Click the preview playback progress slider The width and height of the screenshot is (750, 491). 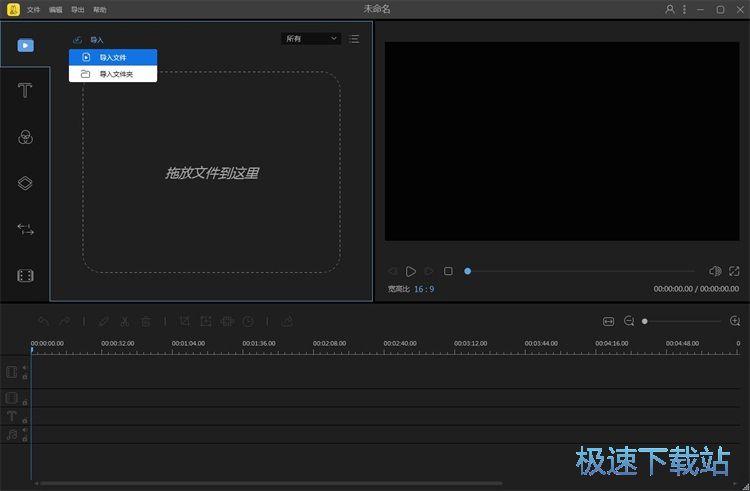pos(580,271)
